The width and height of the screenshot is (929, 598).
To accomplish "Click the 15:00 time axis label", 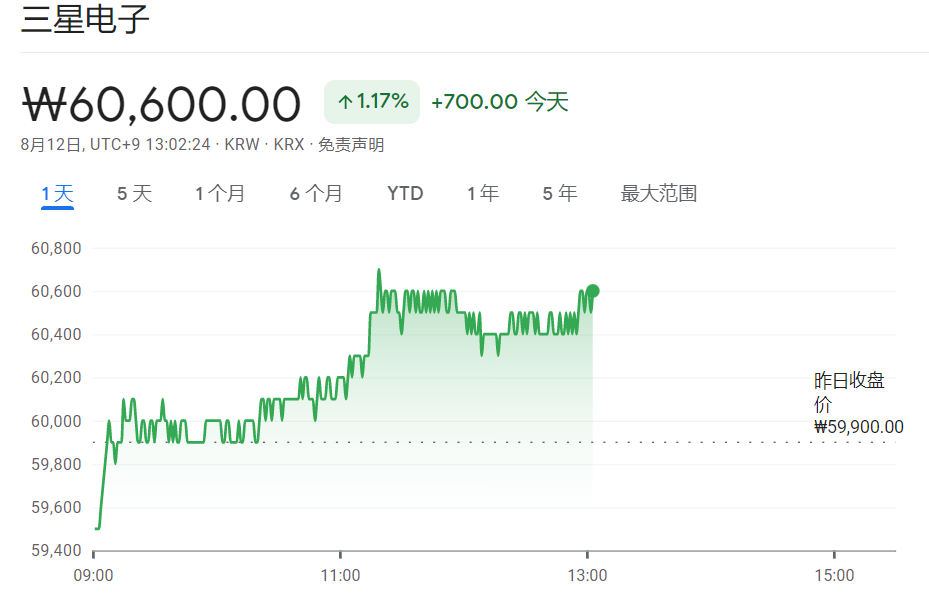I will coord(834,575).
